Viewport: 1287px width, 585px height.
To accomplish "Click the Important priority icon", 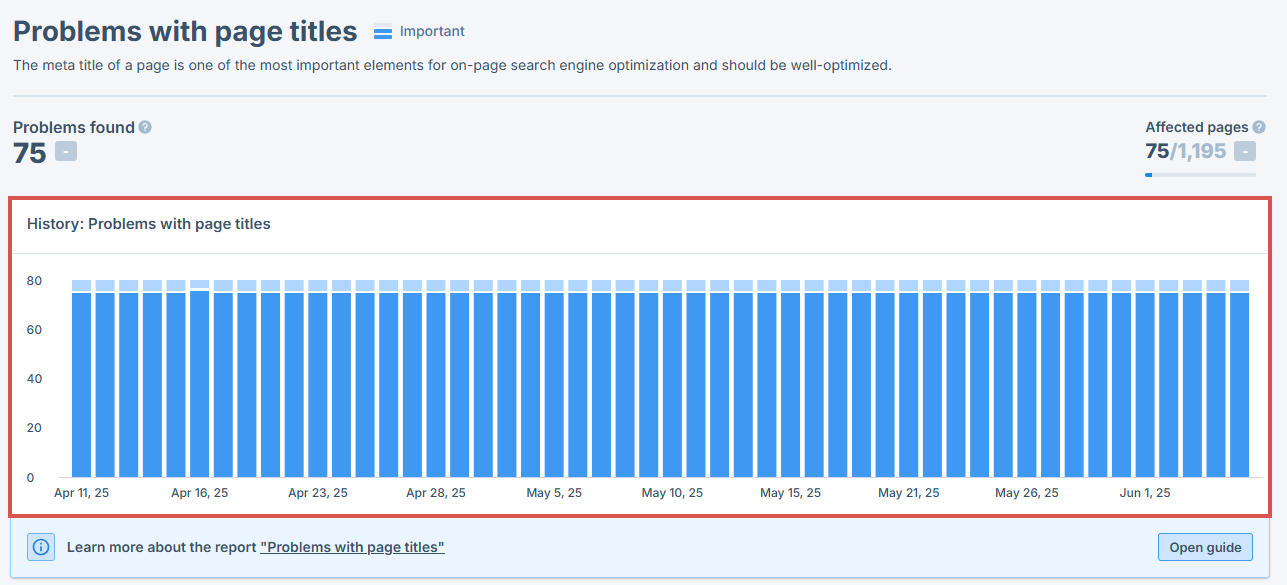I will (383, 32).
